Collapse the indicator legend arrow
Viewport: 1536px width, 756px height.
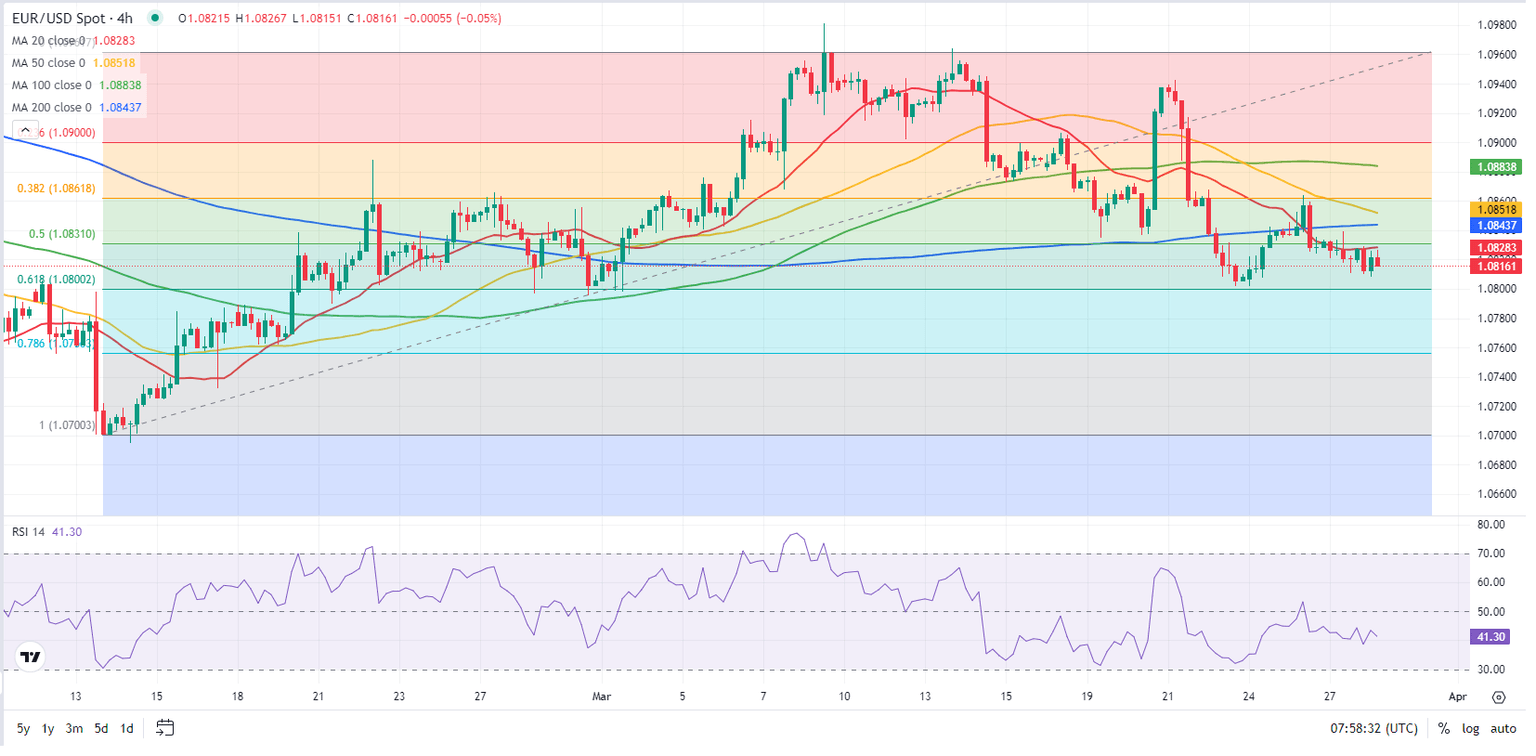point(25,129)
